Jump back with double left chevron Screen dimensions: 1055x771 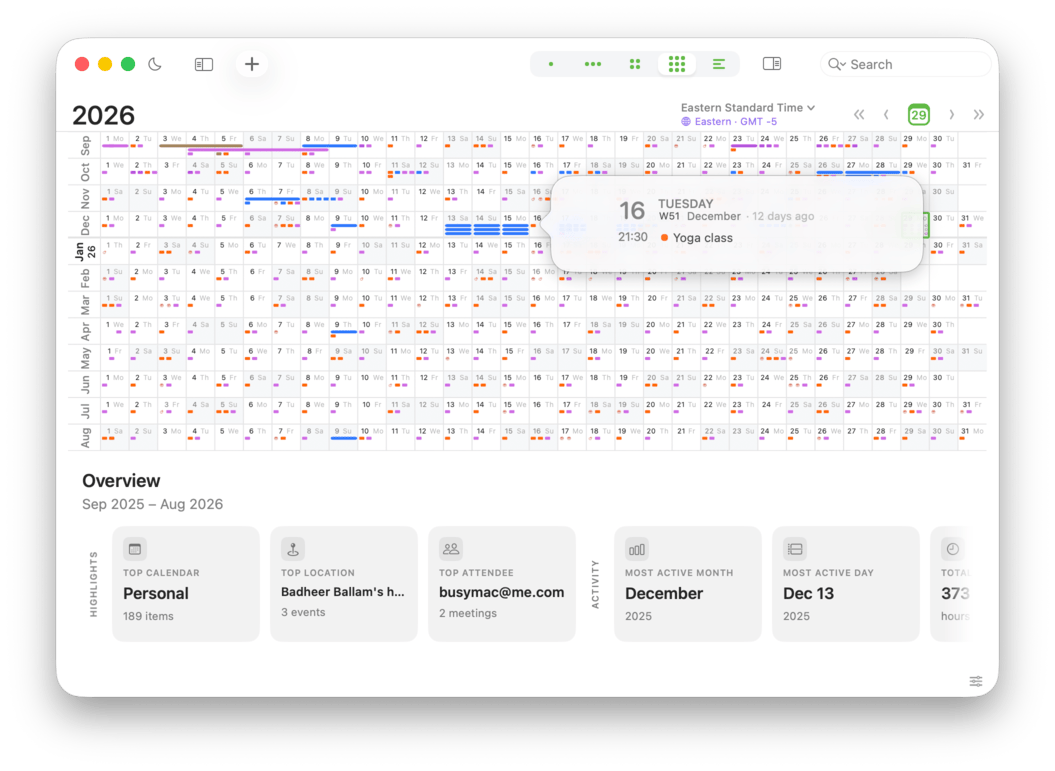[x=858, y=115]
